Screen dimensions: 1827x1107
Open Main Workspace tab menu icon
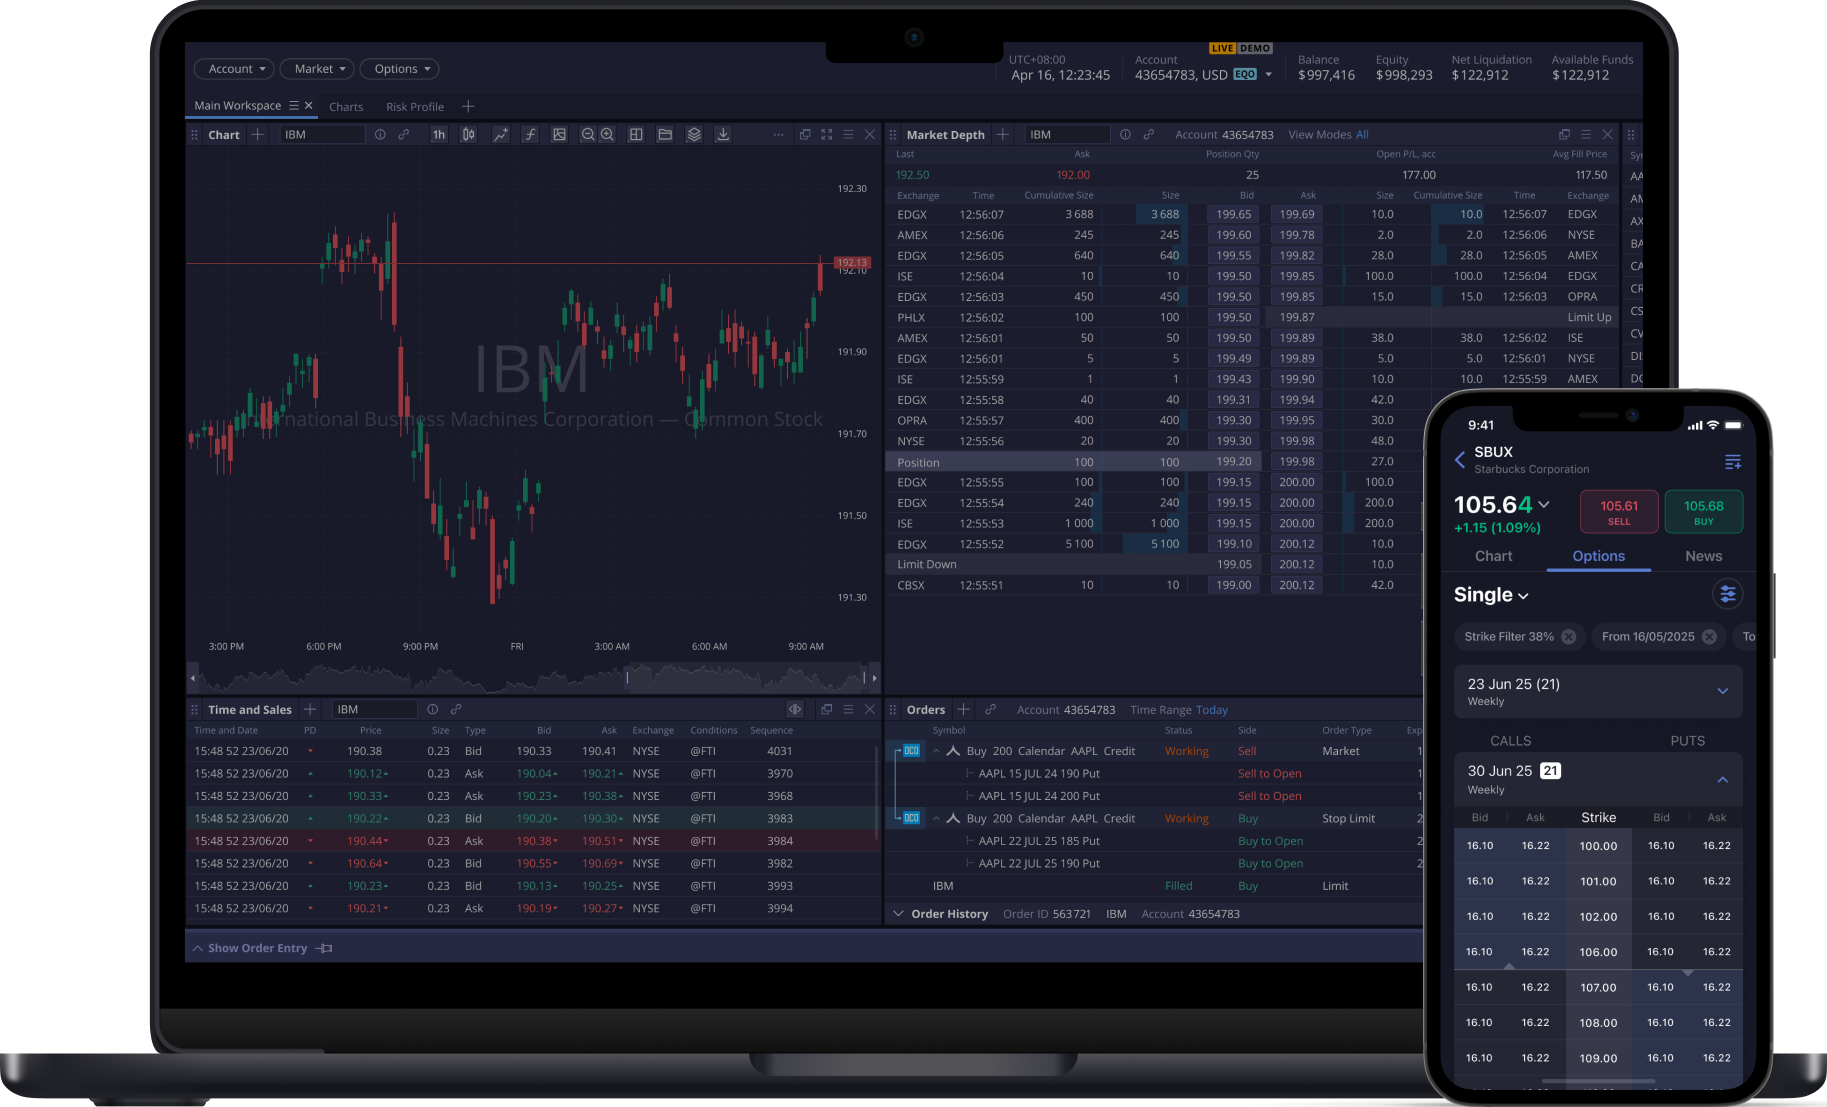click(x=294, y=105)
